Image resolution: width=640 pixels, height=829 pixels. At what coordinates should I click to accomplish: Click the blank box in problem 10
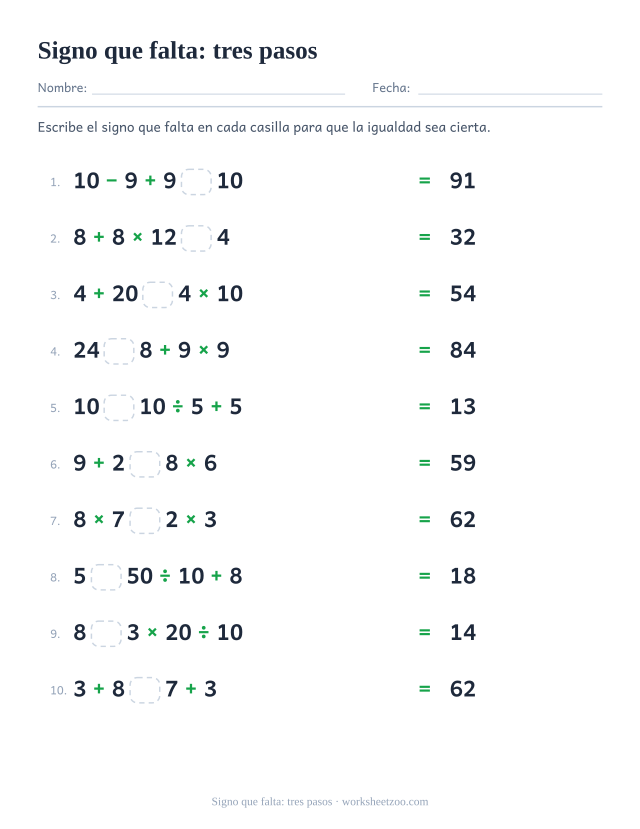pyautogui.click(x=145, y=690)
